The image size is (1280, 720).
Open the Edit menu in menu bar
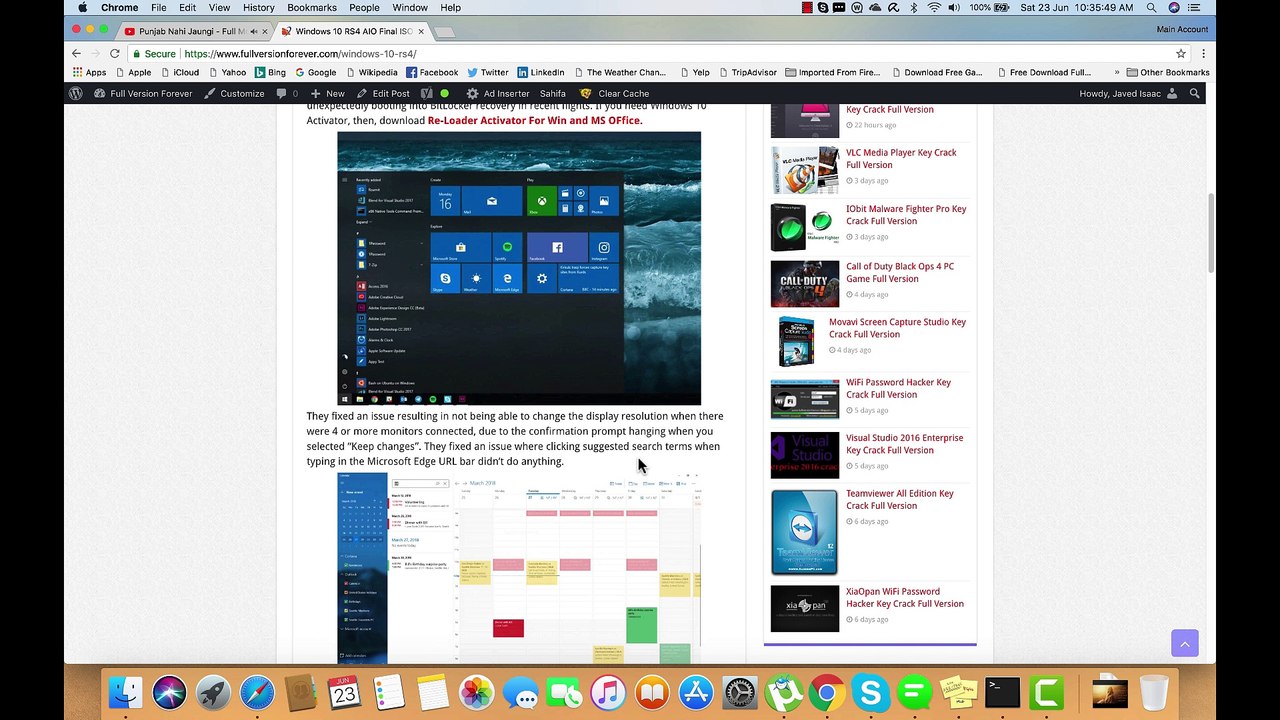[187, 8]
